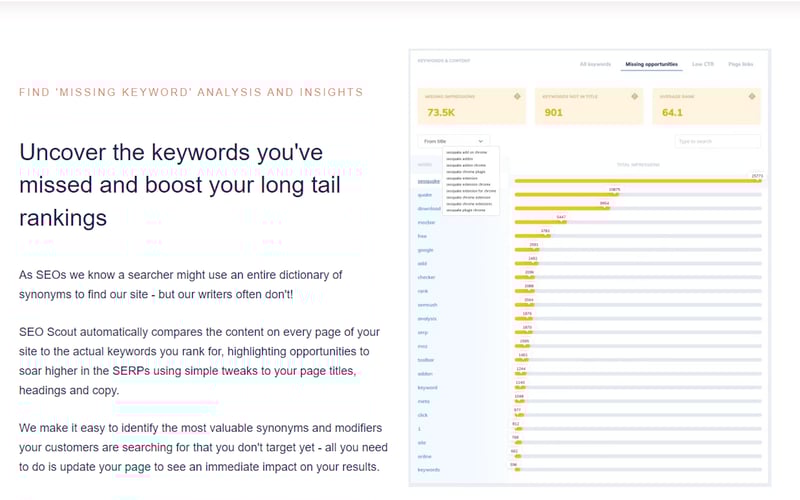Click the 'Uncover the keywords you've missed' heading
800x500 pixels.
pyautogui.click(x=180, y=185)
